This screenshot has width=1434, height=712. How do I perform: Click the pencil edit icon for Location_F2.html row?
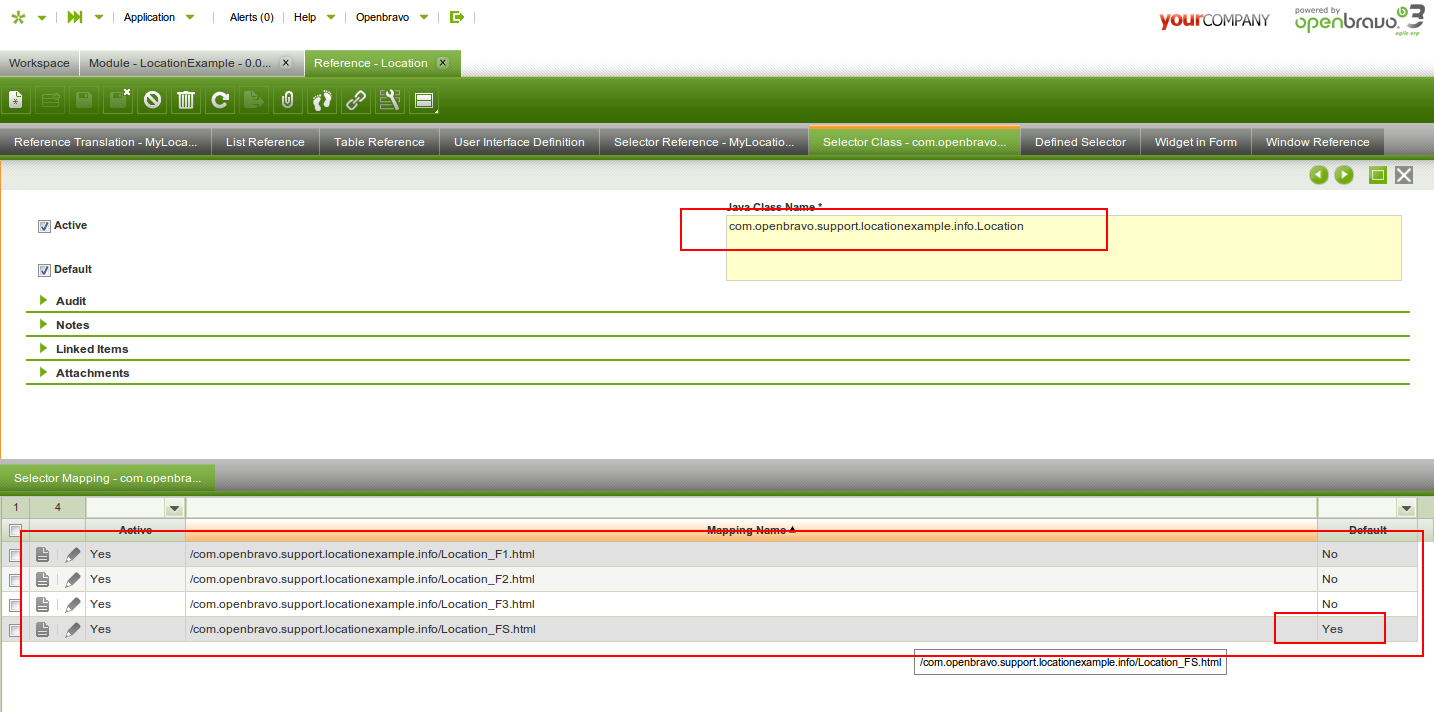click(73, 580)
